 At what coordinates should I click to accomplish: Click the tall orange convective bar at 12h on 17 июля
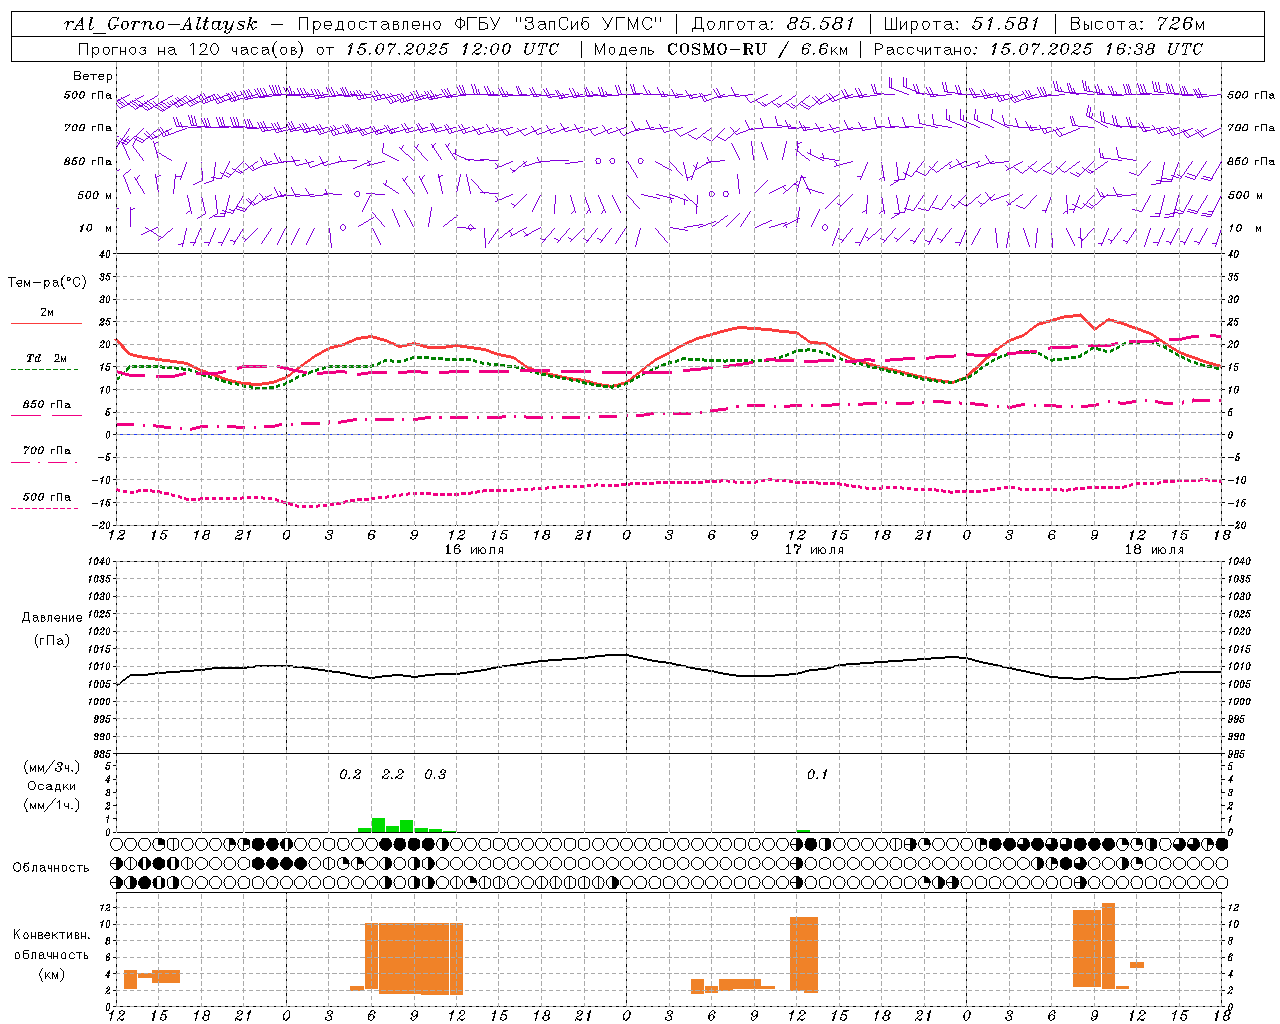pos(804,954)
